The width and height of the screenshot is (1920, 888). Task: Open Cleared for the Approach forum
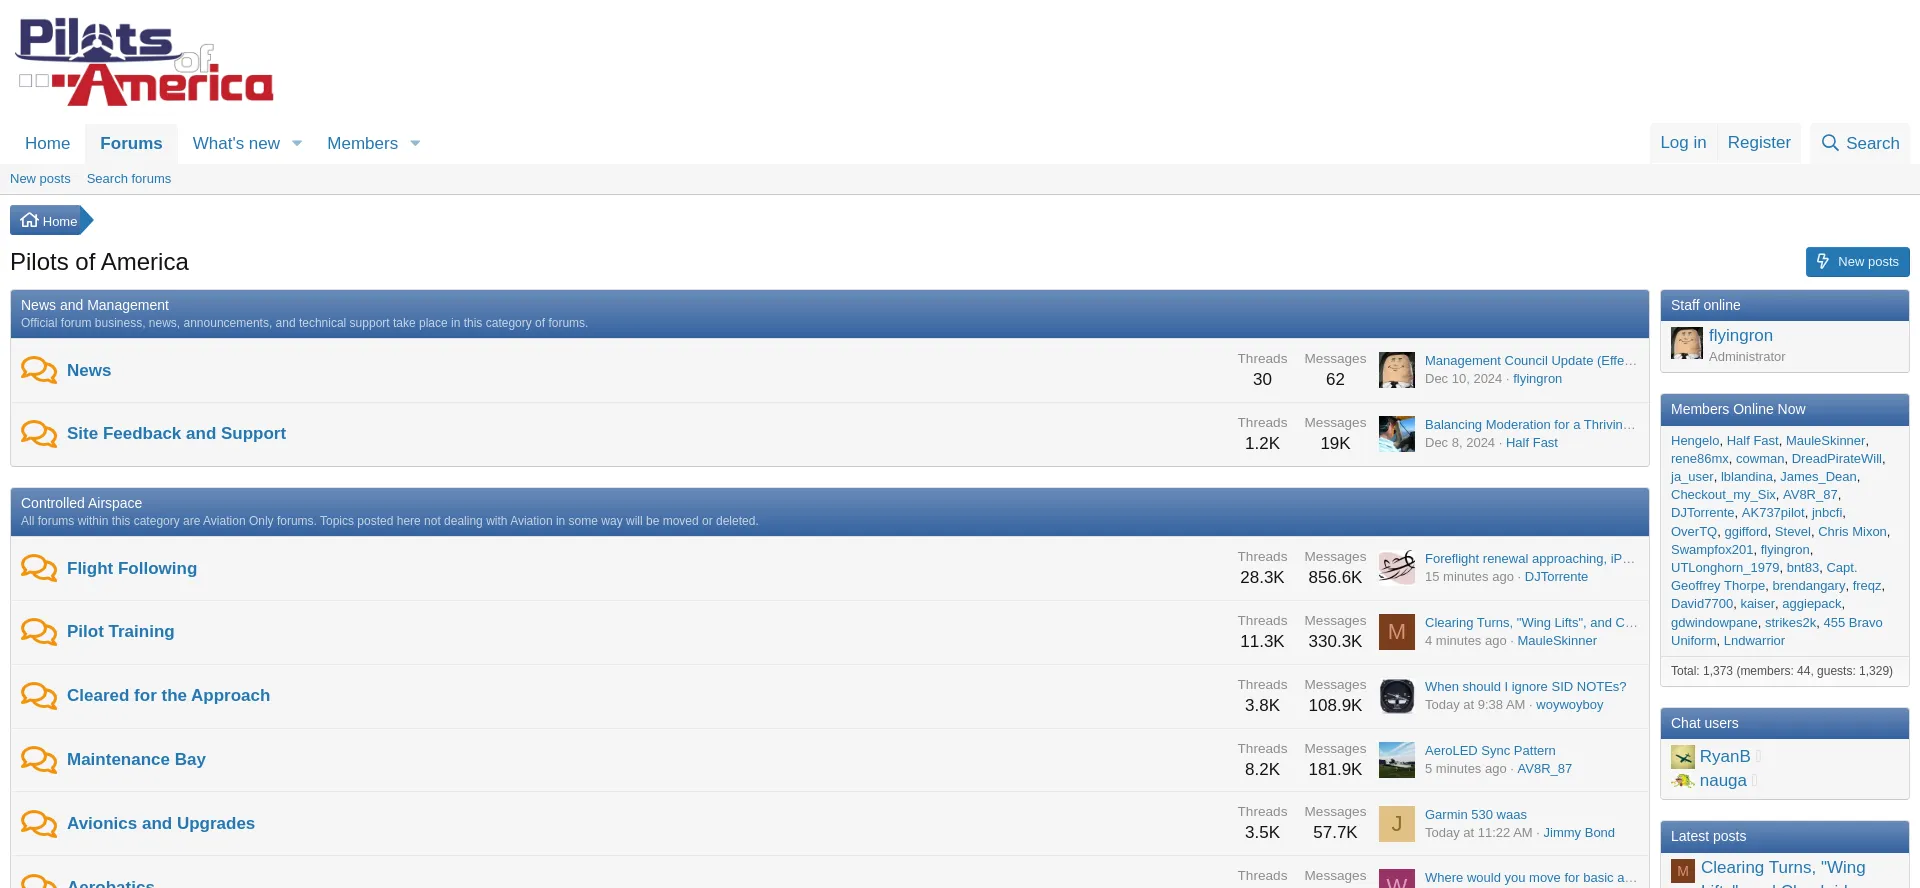pyautogui.click(x=168, y=695)
